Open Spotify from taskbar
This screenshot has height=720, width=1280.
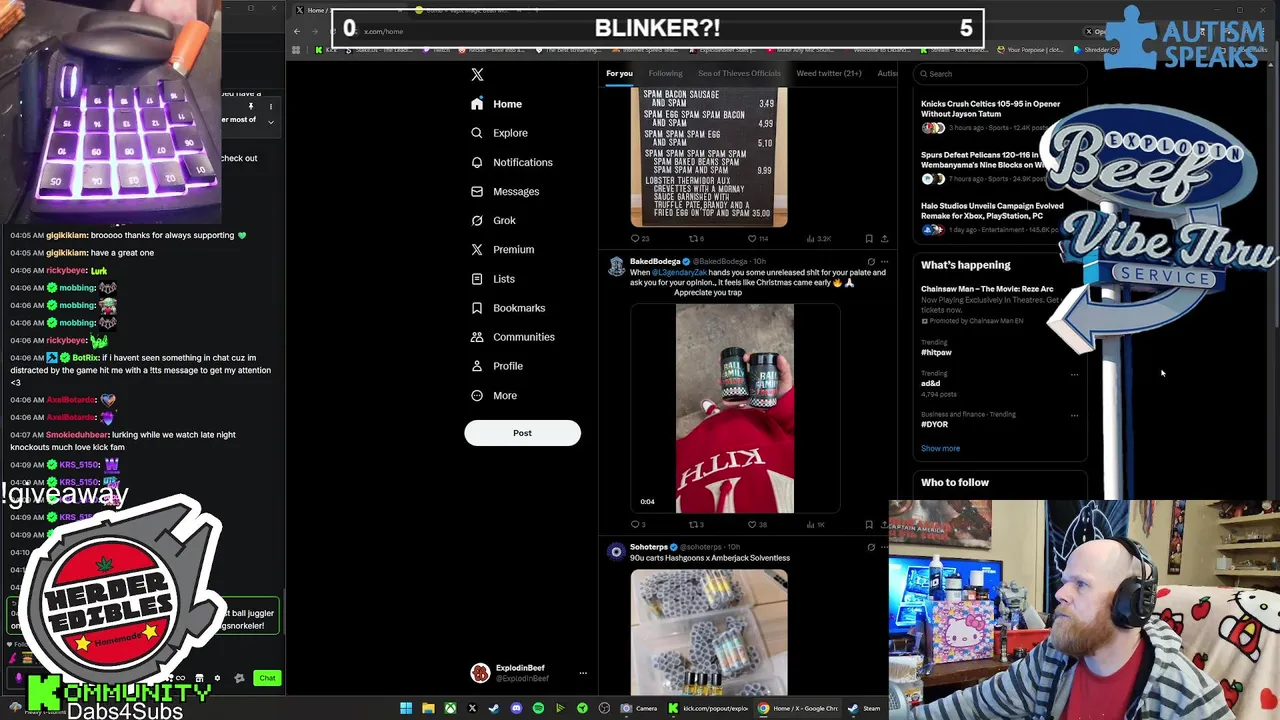(x=538, y=709)
